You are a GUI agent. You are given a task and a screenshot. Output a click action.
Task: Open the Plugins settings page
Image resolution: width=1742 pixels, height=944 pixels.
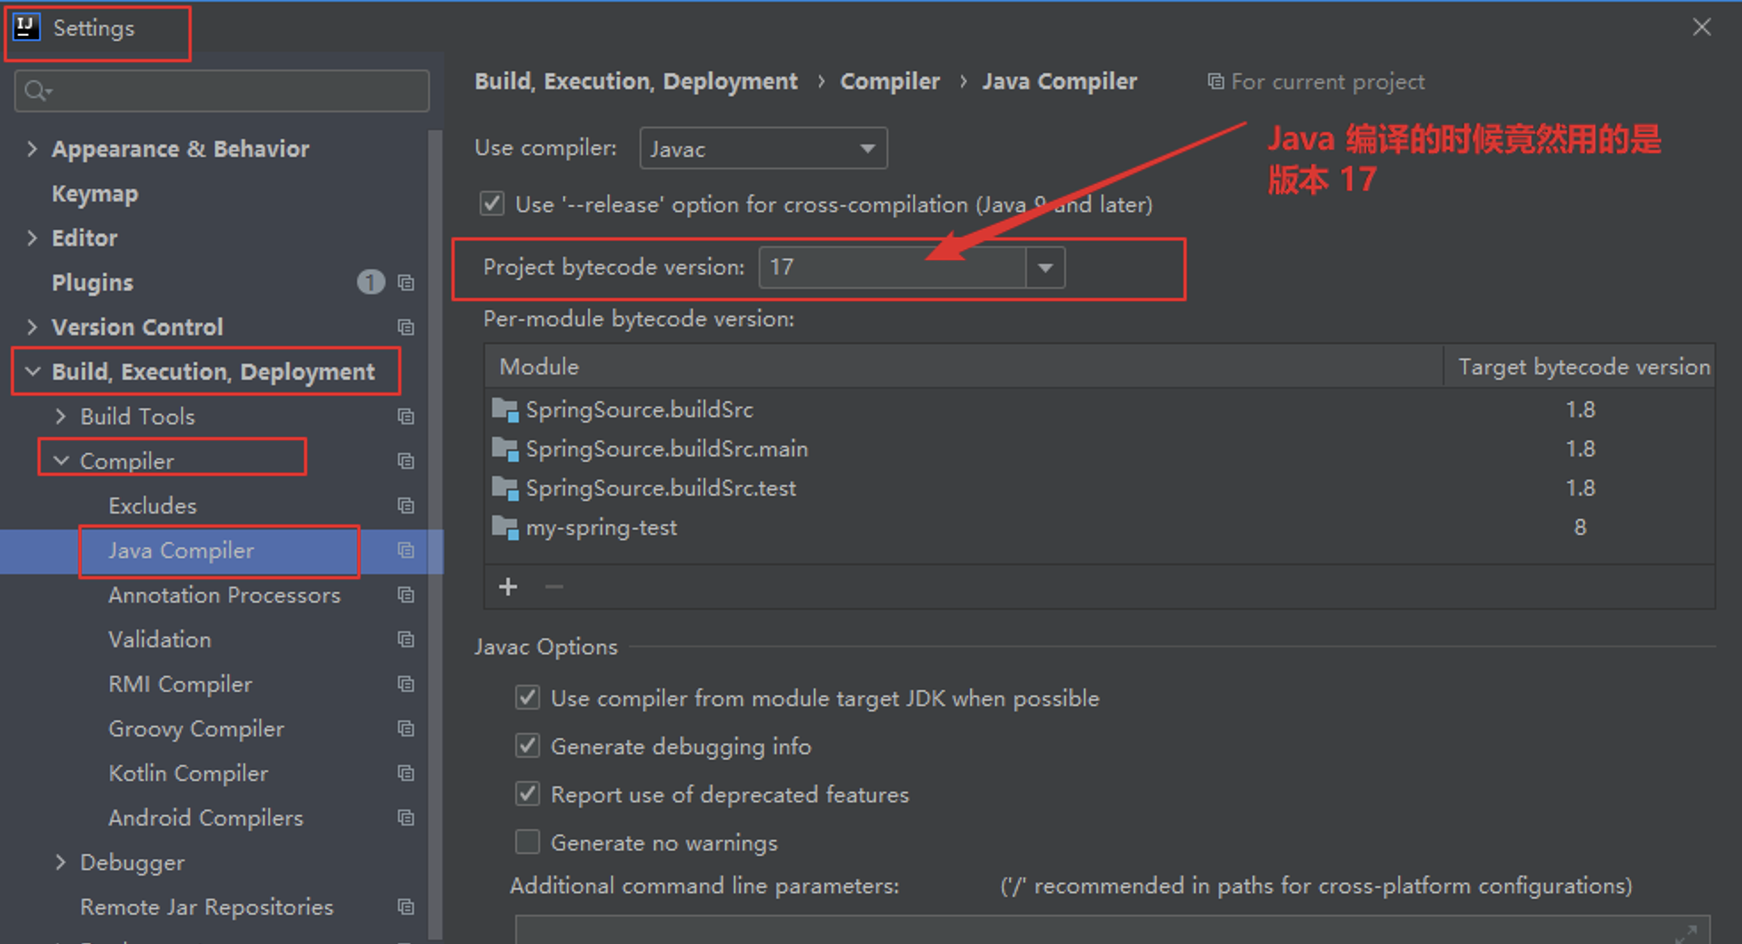click(92, 283)
